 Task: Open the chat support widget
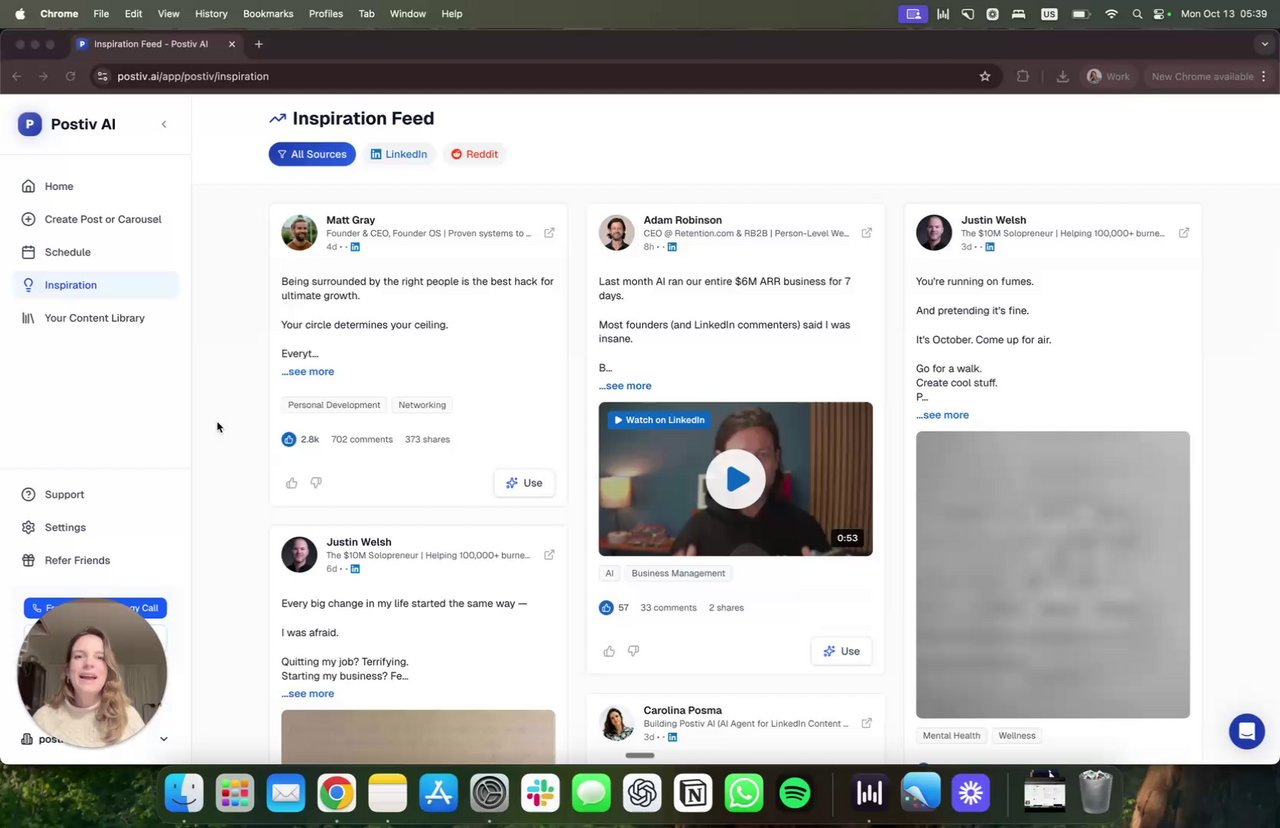[x=1247, y=731]
